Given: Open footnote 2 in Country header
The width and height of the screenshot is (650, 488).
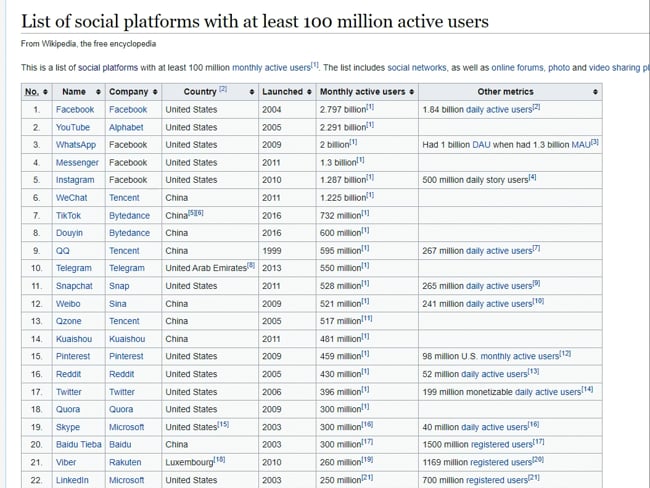Looking at the screenshot, I should pos(223,89).
